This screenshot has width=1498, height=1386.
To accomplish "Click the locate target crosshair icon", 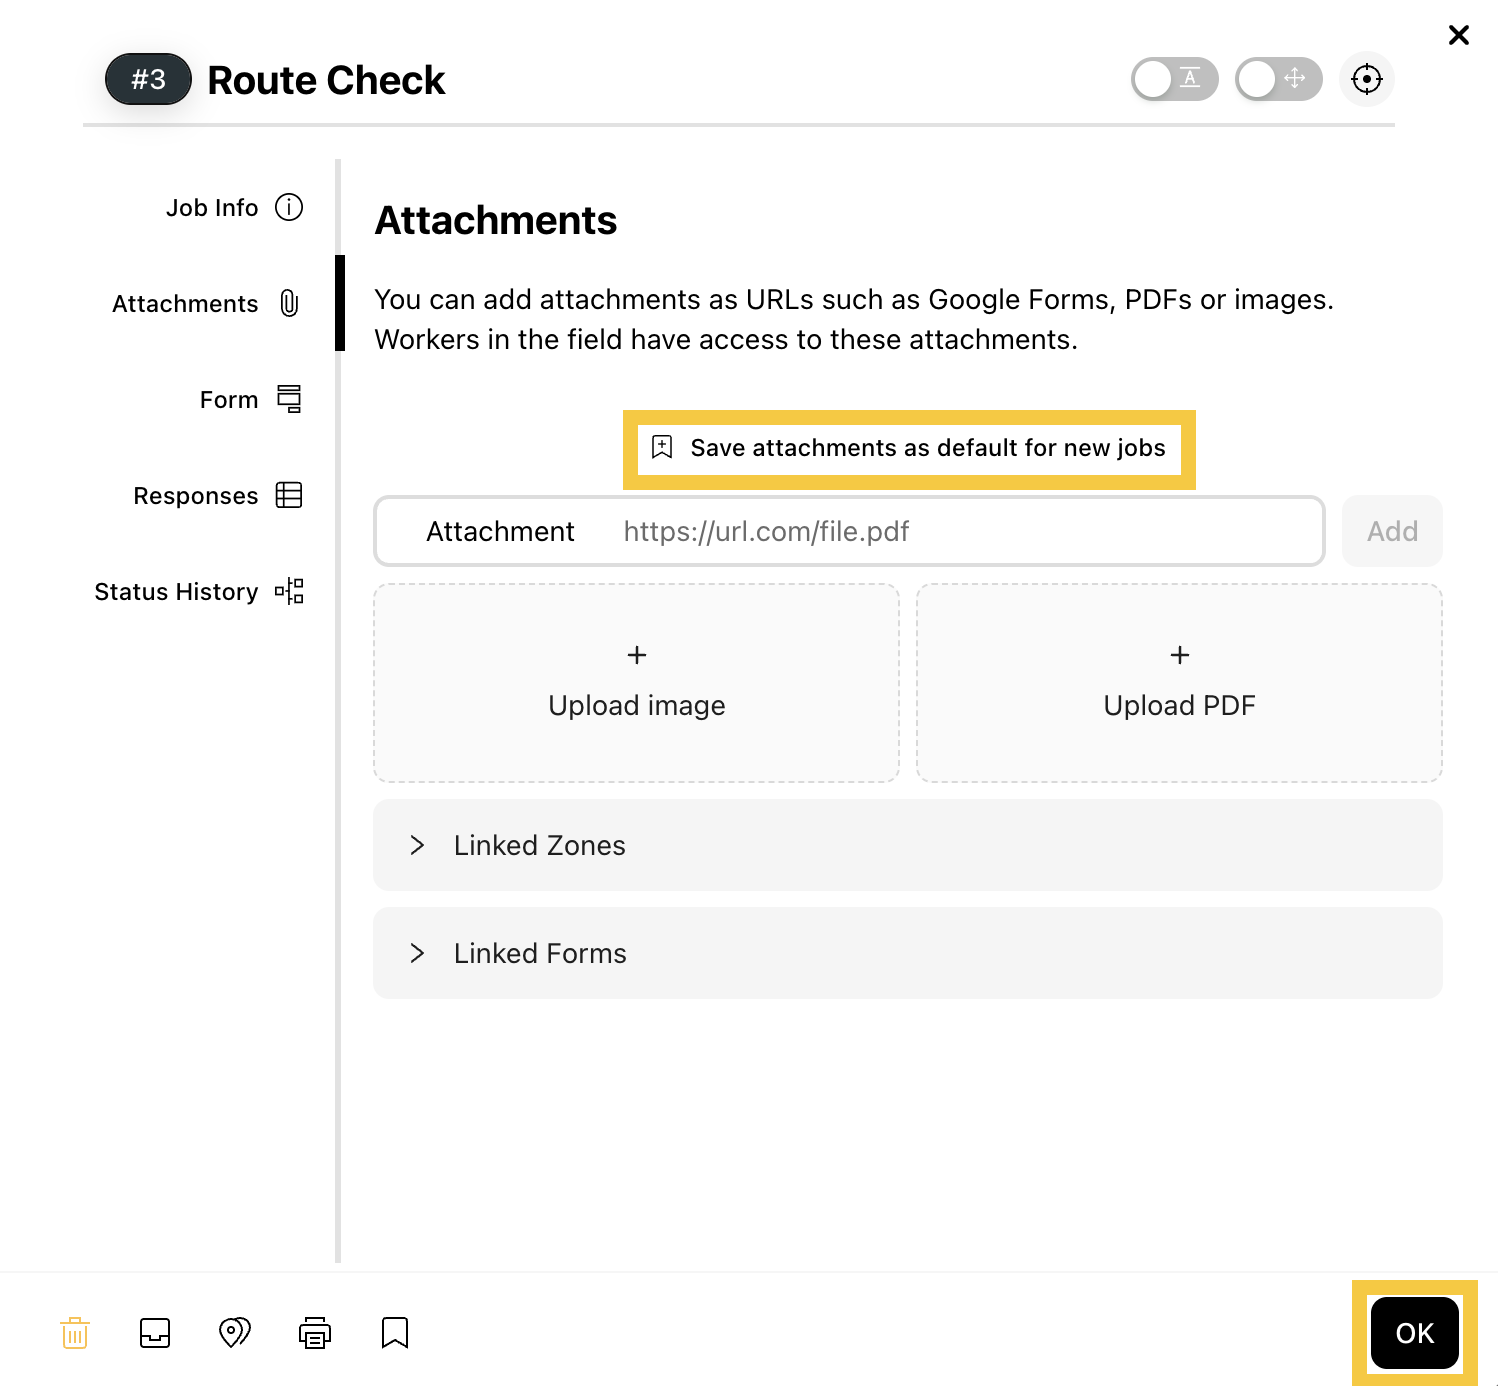I will pyautogui.click(x=1367, y=79).
